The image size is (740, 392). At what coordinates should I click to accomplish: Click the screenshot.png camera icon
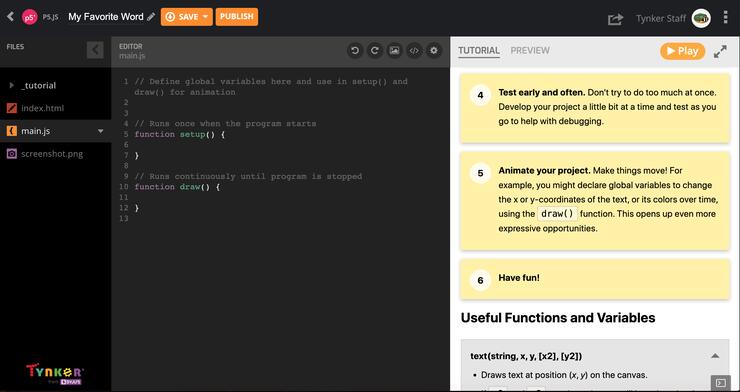(12, 154)
